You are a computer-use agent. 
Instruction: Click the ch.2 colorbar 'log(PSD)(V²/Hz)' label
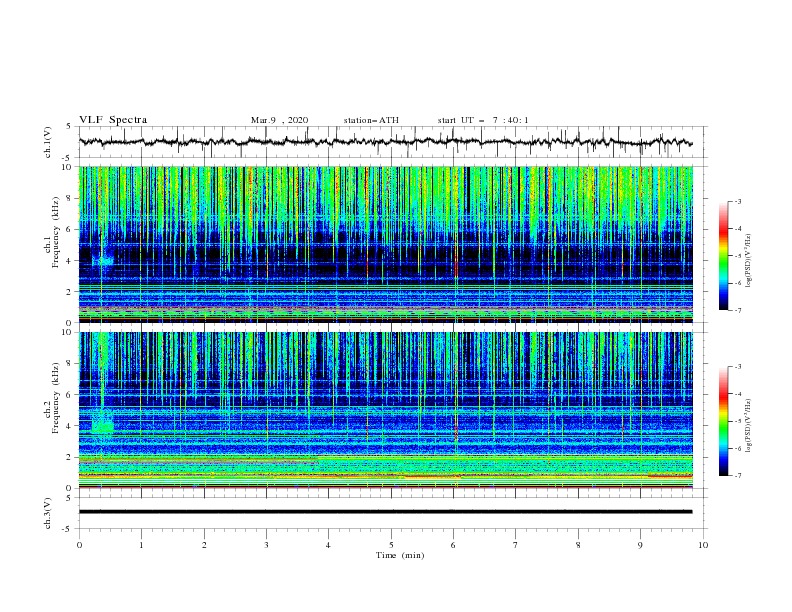pos(749,425)
